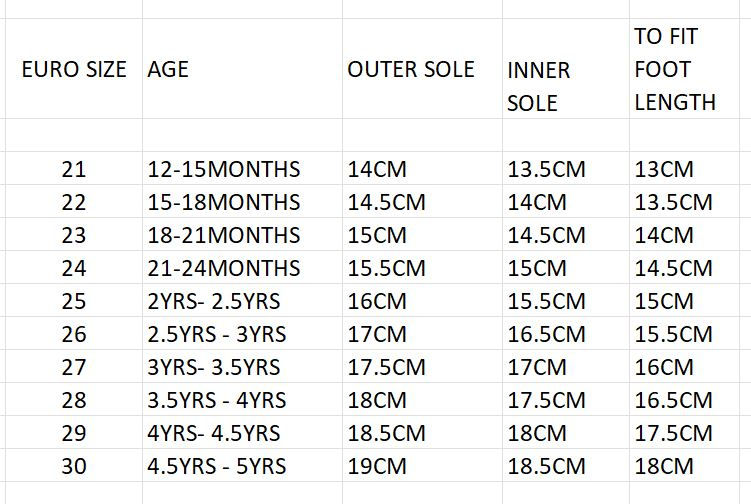Select the cell with euro size 21

[74, 169]
